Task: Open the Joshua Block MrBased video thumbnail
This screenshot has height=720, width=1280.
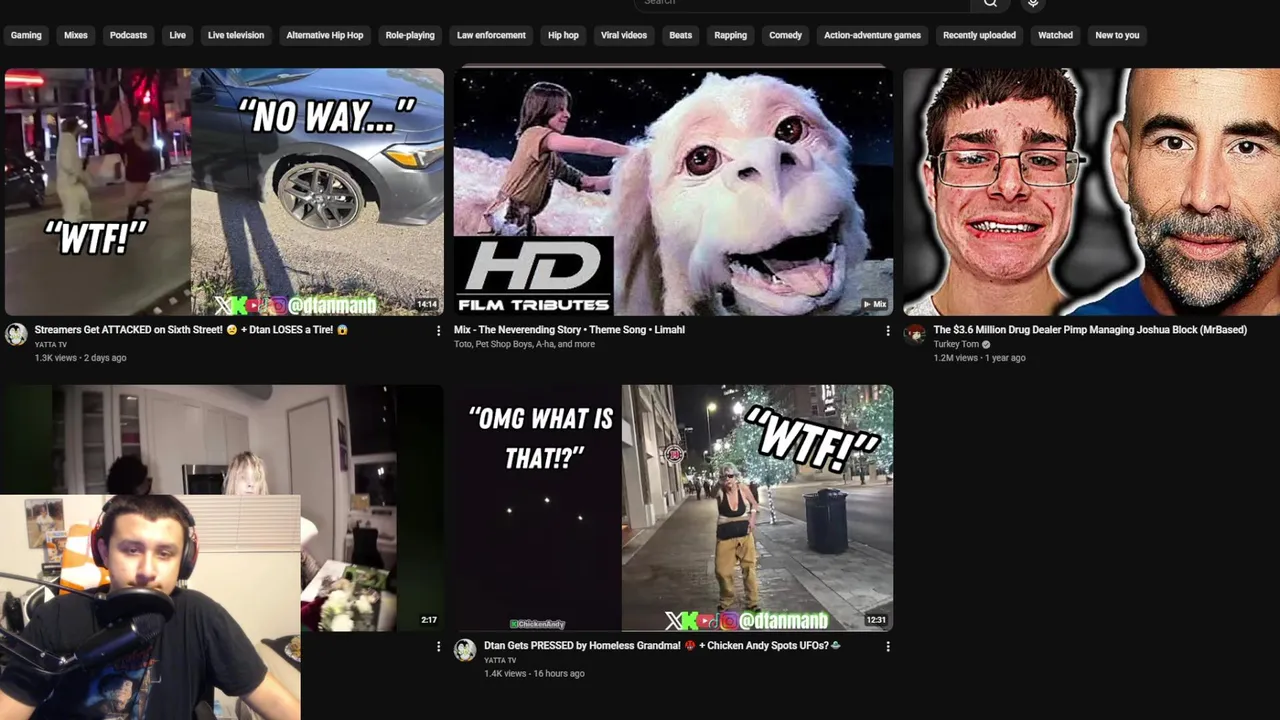Action: click(x=1092, y=192)
